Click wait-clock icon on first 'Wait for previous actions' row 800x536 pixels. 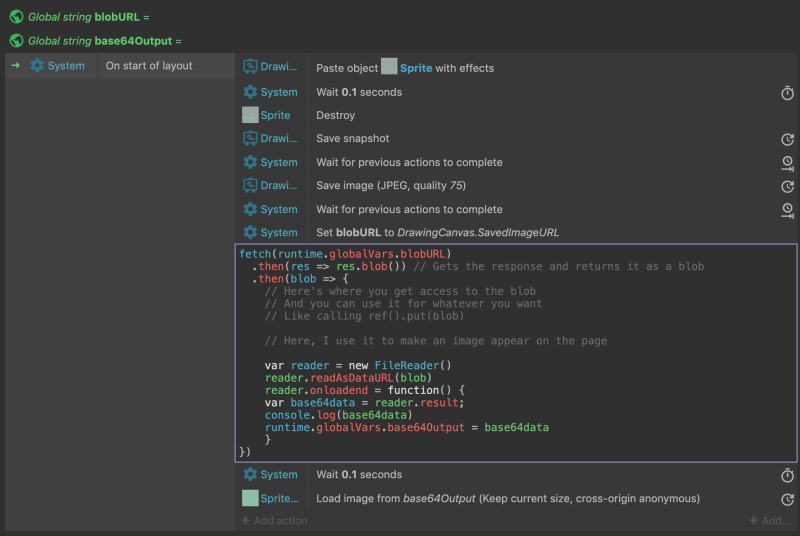click(x=787, y=163)
